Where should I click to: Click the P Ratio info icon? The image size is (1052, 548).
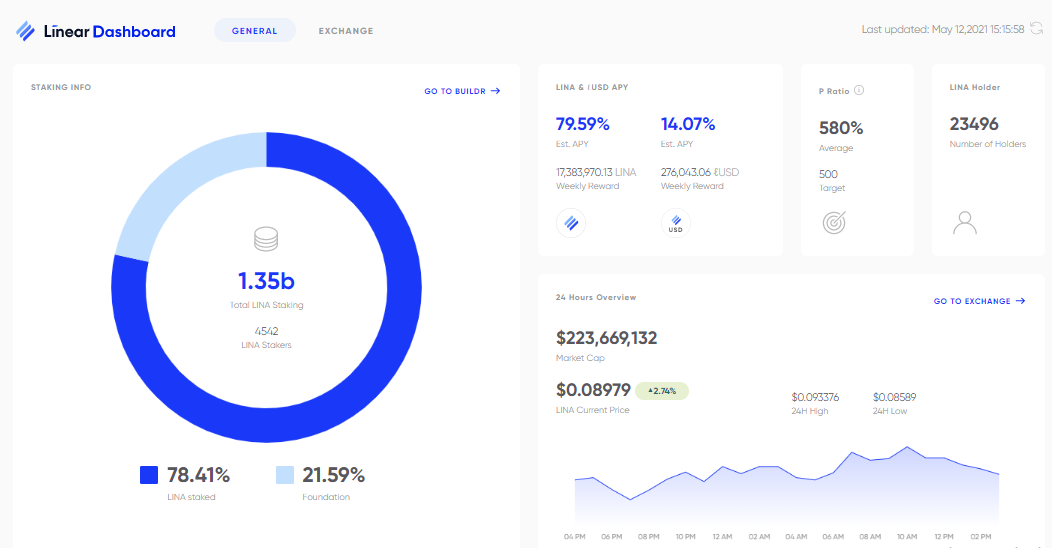859,90
